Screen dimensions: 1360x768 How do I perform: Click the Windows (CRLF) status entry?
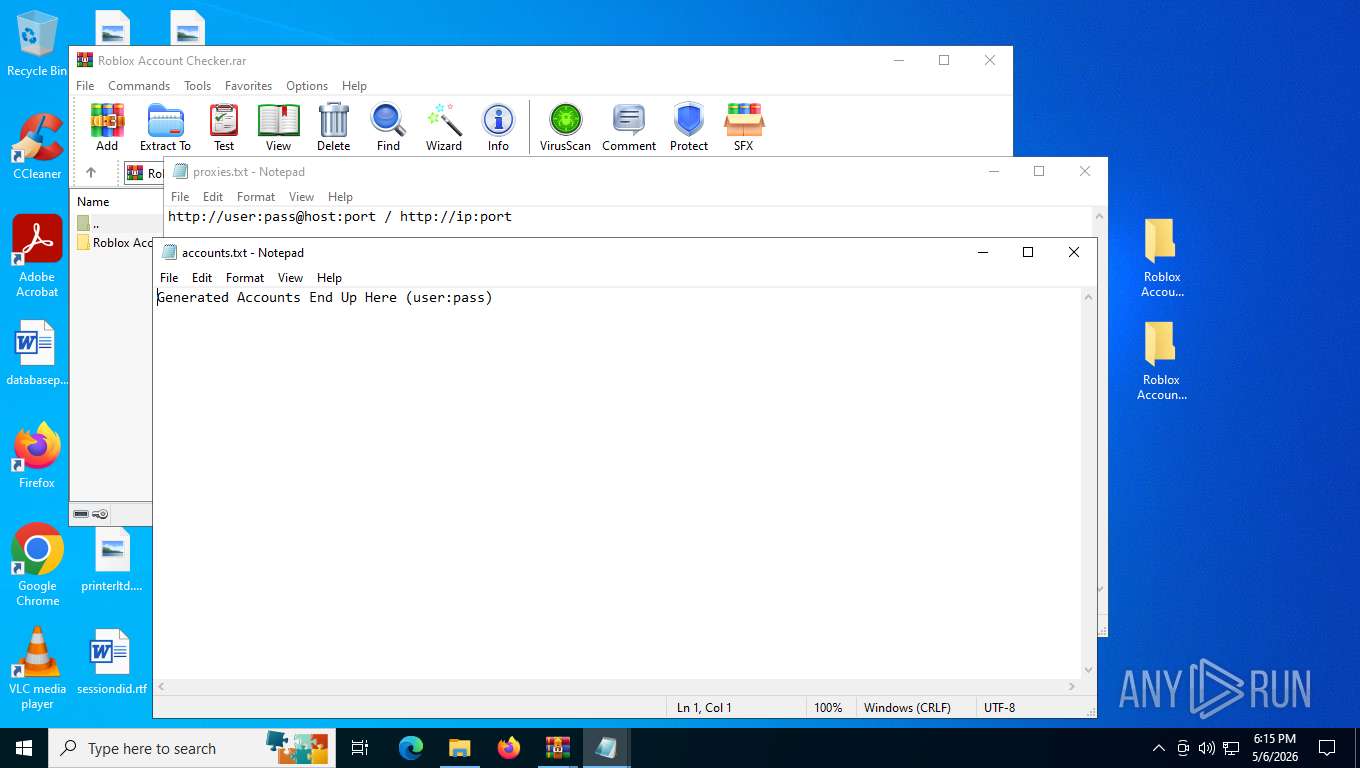(x=907, y=707)
